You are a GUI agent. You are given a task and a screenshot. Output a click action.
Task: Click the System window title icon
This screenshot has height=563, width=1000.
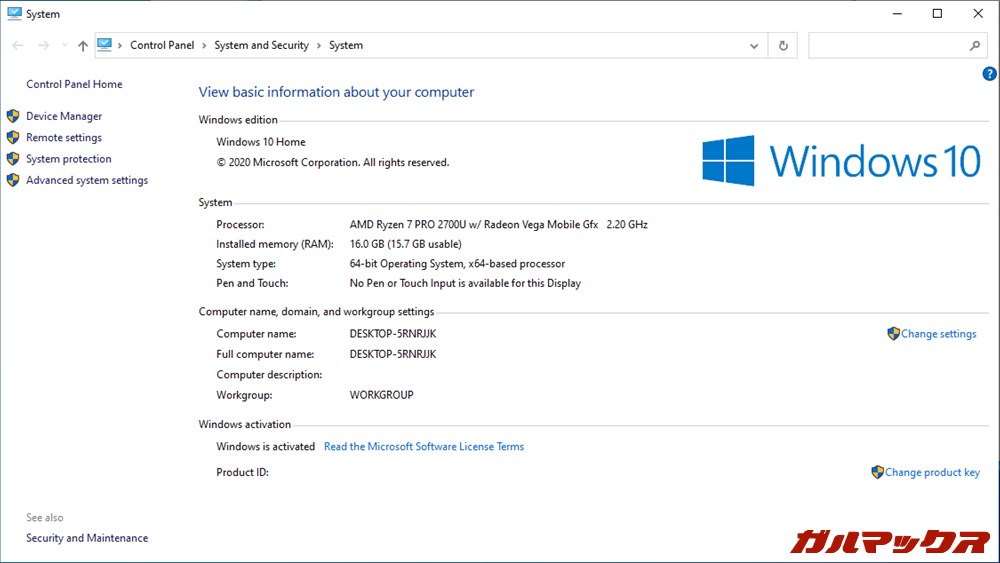pos(14,14)
